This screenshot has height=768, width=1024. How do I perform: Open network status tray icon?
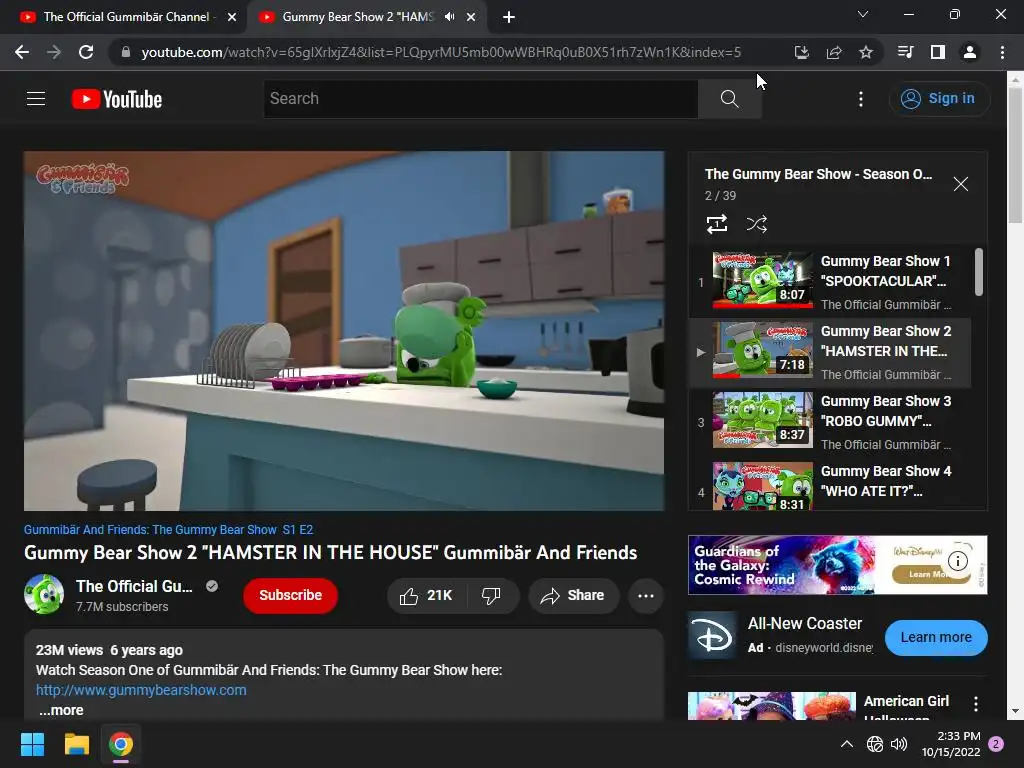(874, 744)
